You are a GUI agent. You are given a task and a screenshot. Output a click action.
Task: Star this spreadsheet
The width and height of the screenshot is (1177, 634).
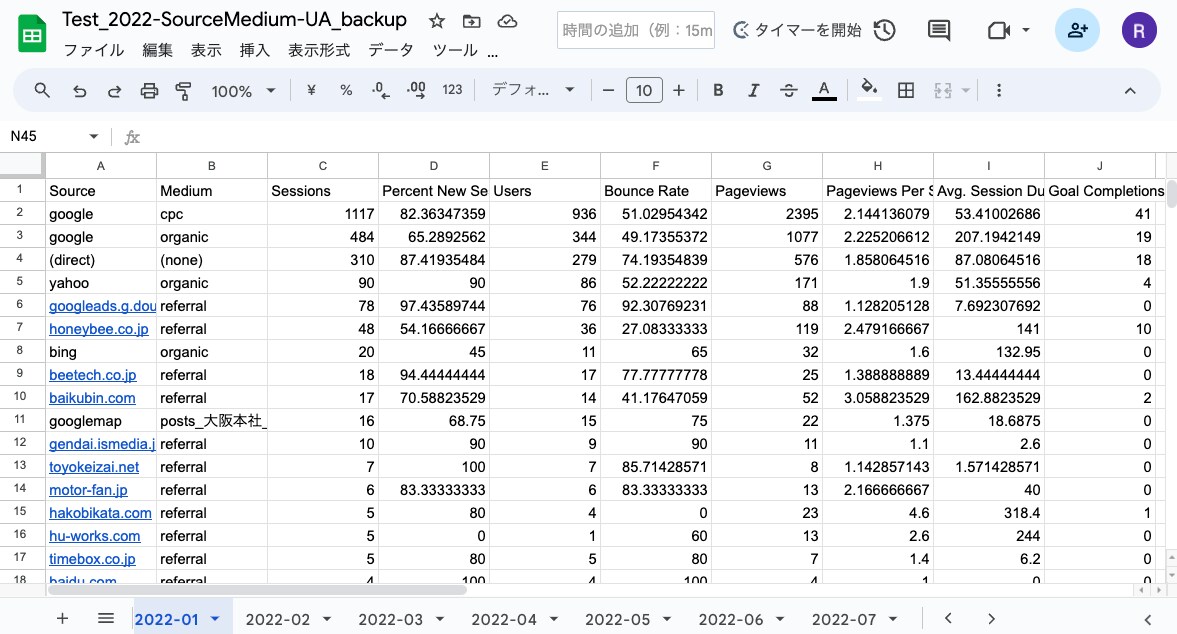point(437,21)
